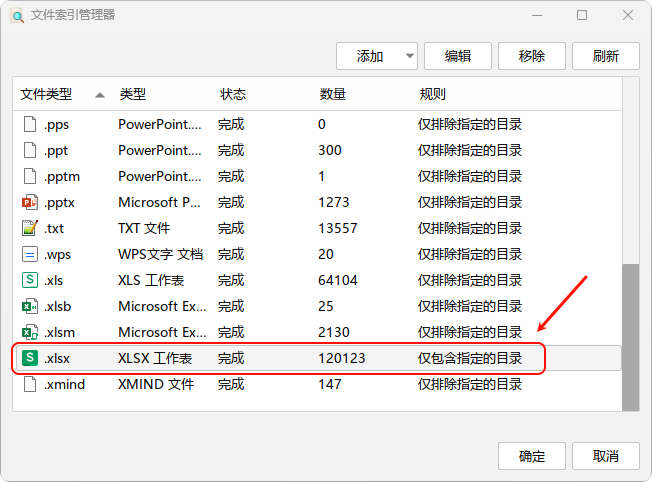The image size is (652, 482).
Task: Refresh the index with 刷新 button
Action: pyautogui.click(x=605, y=57)
